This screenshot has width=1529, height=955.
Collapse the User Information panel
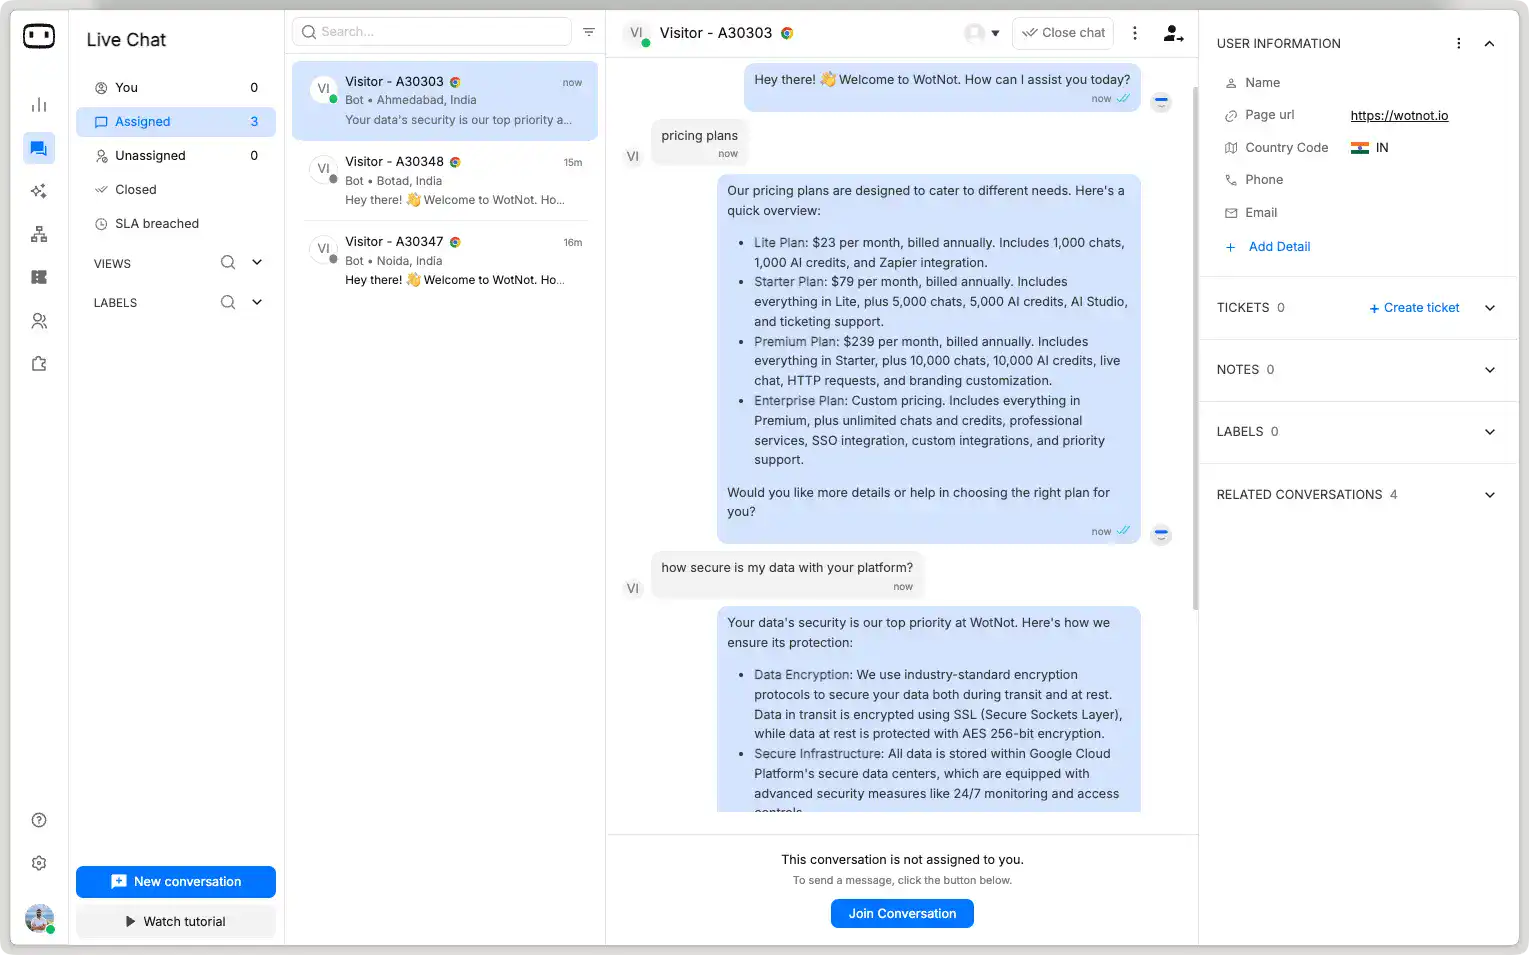pyautogui.click(x=1489, y=43)
